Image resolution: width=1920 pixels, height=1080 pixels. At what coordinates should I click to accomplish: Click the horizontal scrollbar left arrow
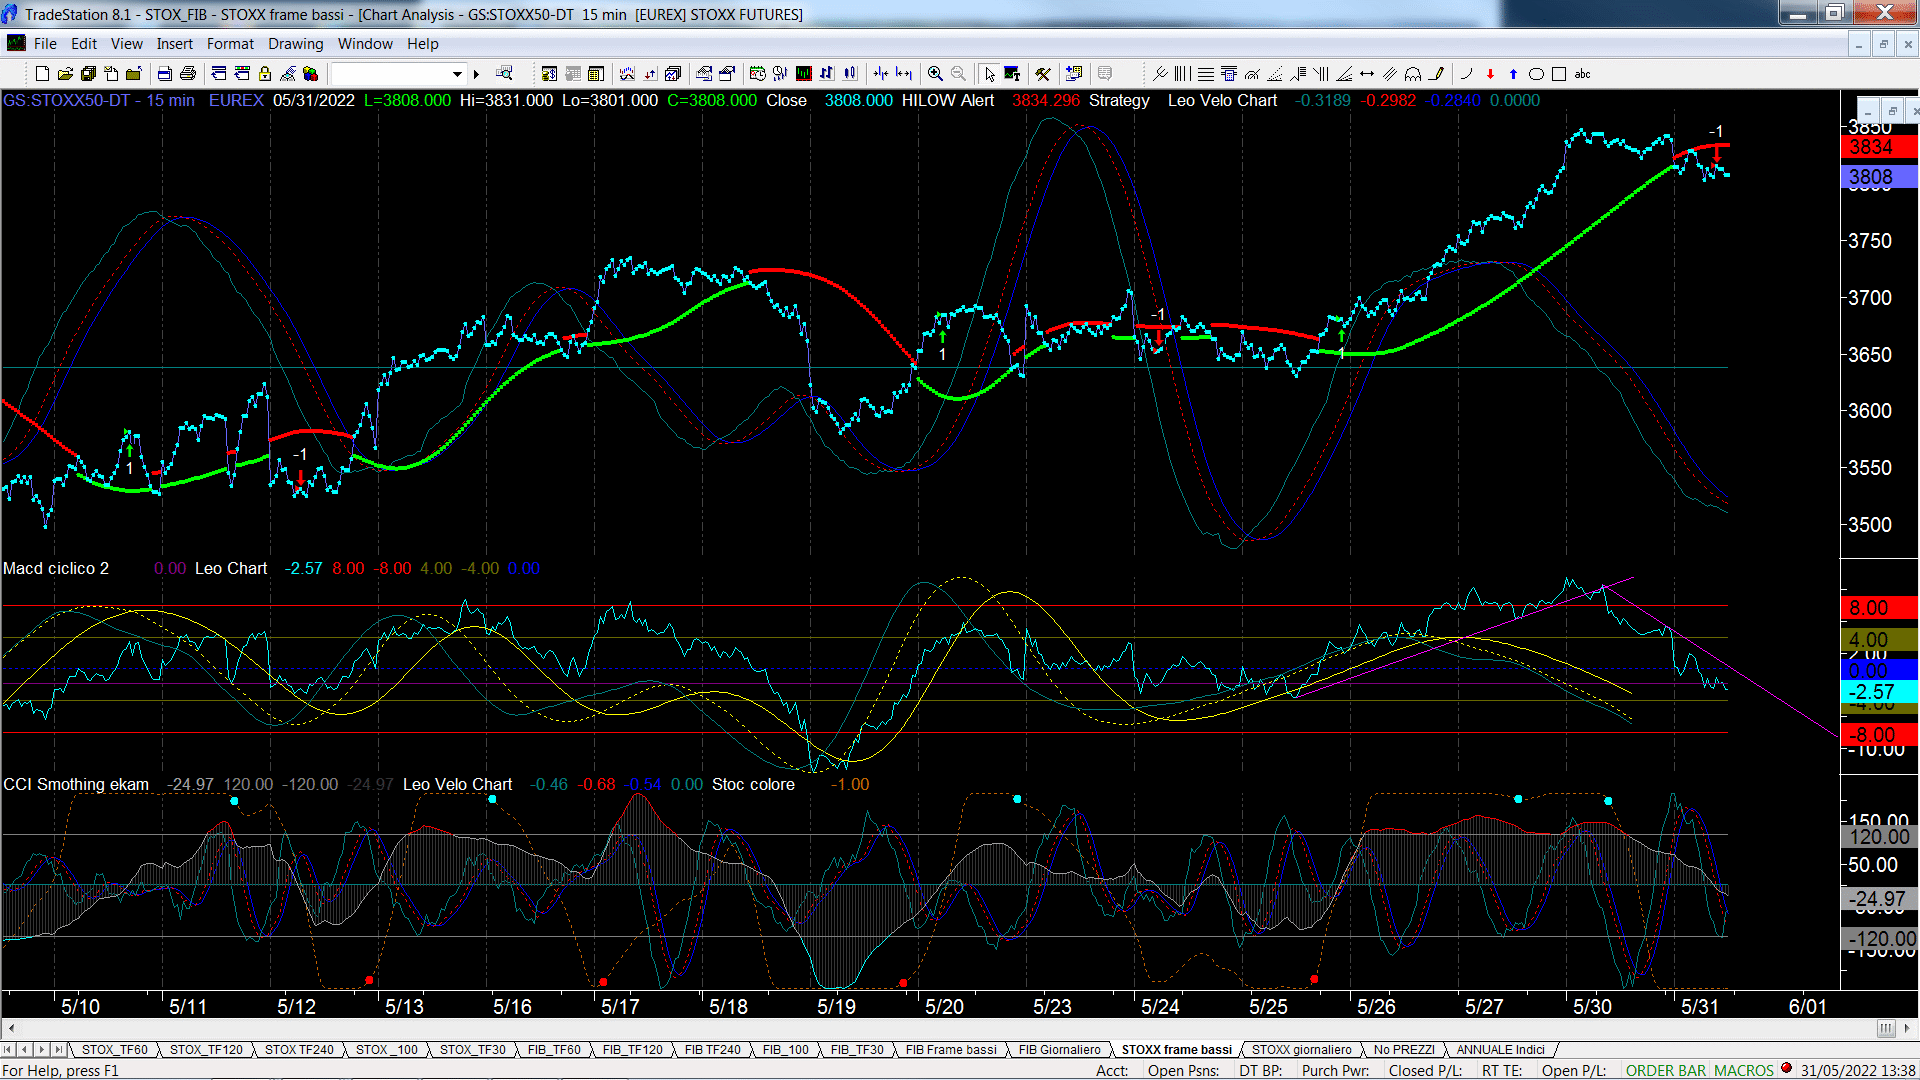click(x=11, y=1028)
